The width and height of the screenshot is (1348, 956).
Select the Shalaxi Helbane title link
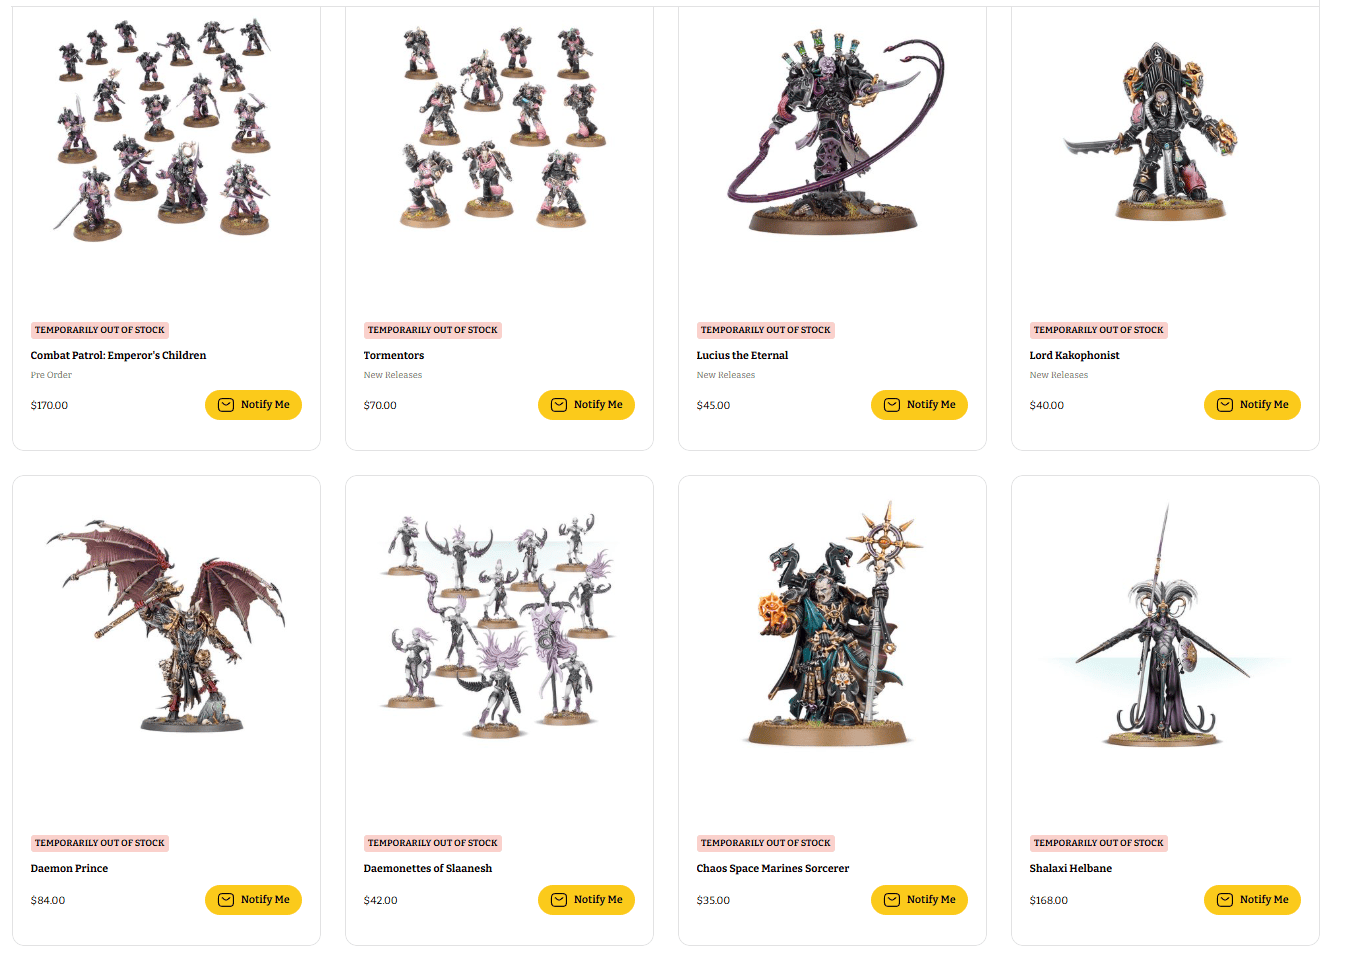click(x=1070, y=868)
